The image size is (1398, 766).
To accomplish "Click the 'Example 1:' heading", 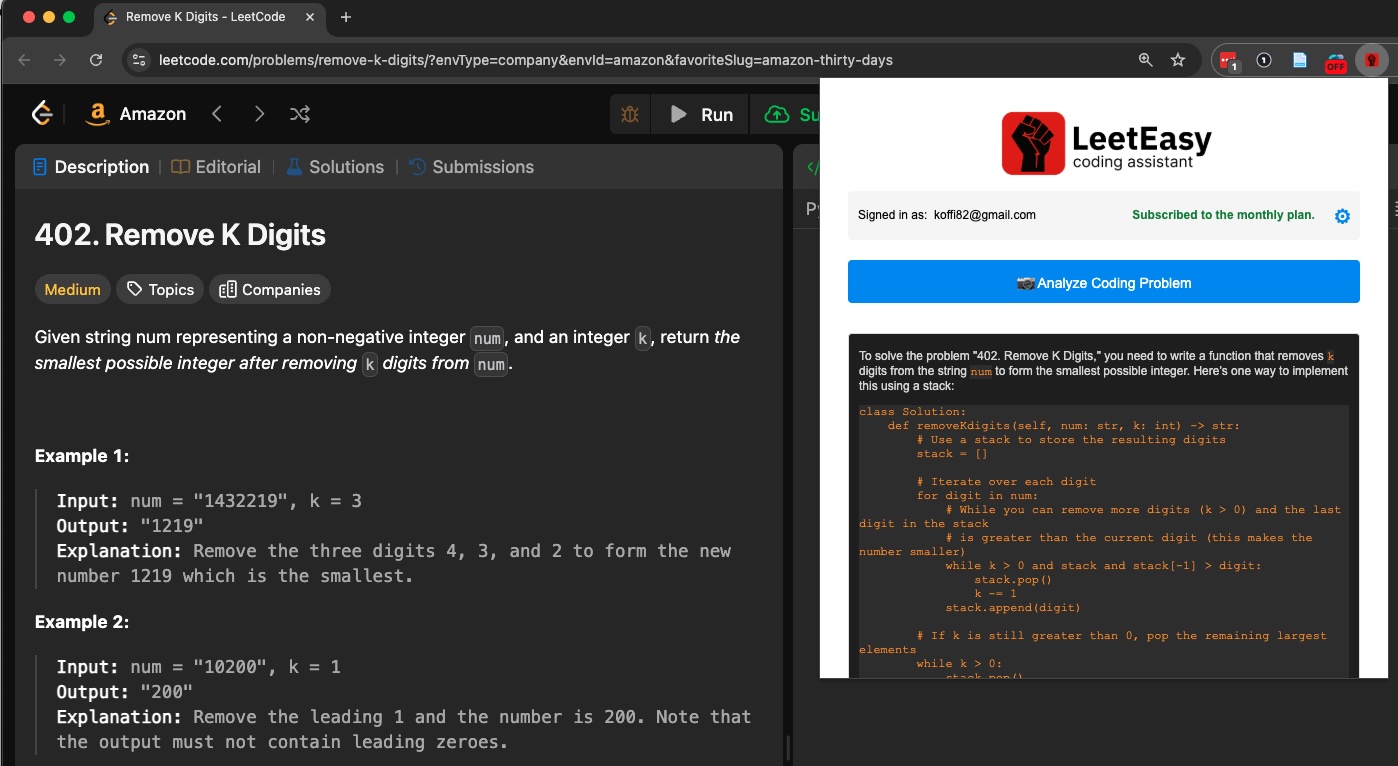I will [82, 456].
